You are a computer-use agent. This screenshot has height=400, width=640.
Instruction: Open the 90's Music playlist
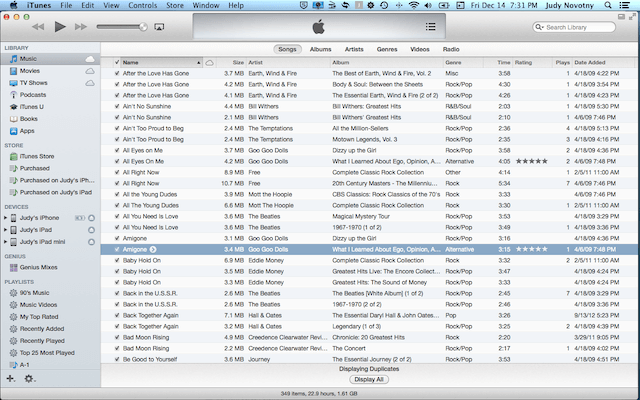(34, 293)
